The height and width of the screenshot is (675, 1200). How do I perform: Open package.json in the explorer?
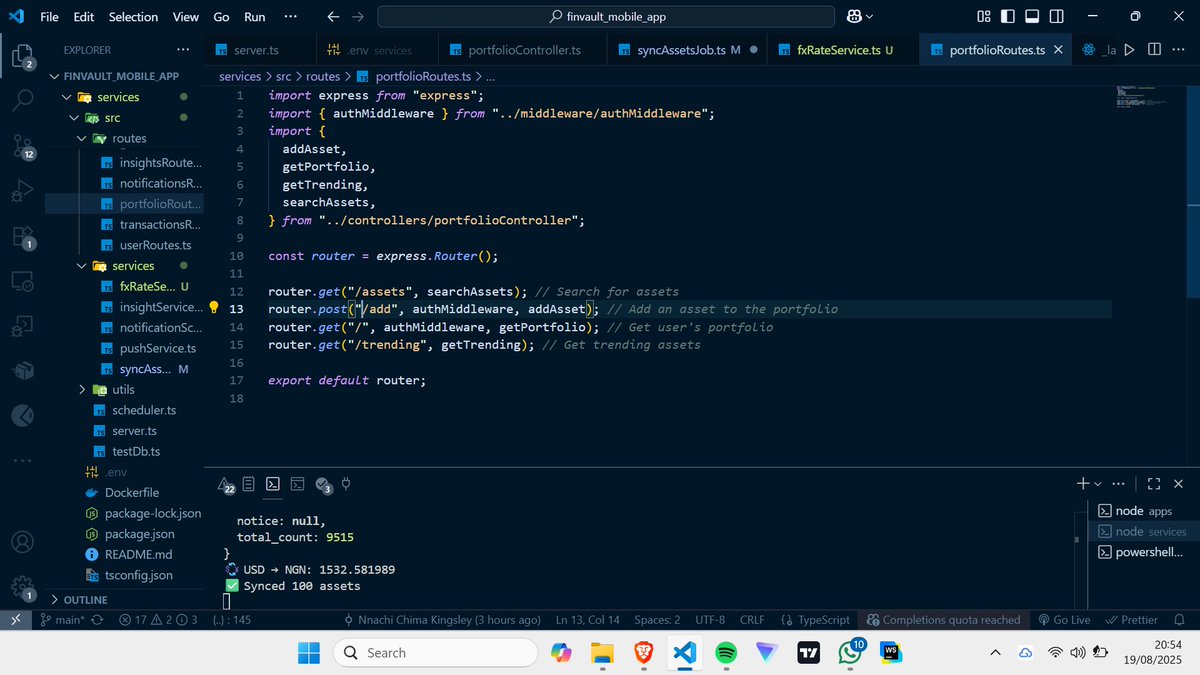(139, 534)
